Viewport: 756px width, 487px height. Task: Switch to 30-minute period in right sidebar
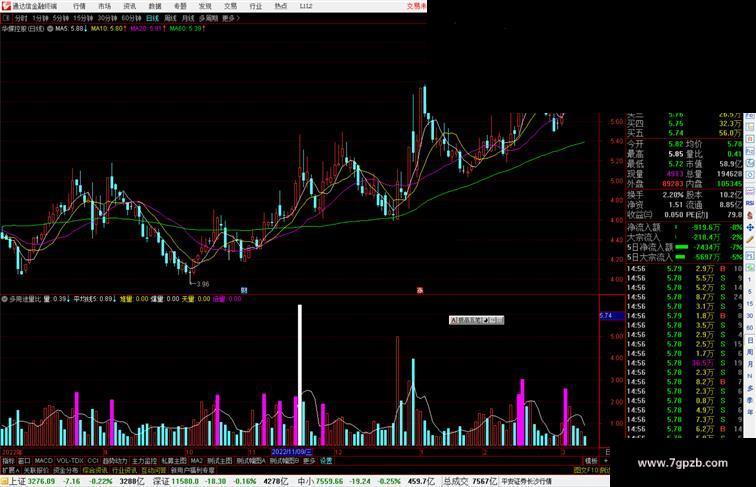[750, 316]
